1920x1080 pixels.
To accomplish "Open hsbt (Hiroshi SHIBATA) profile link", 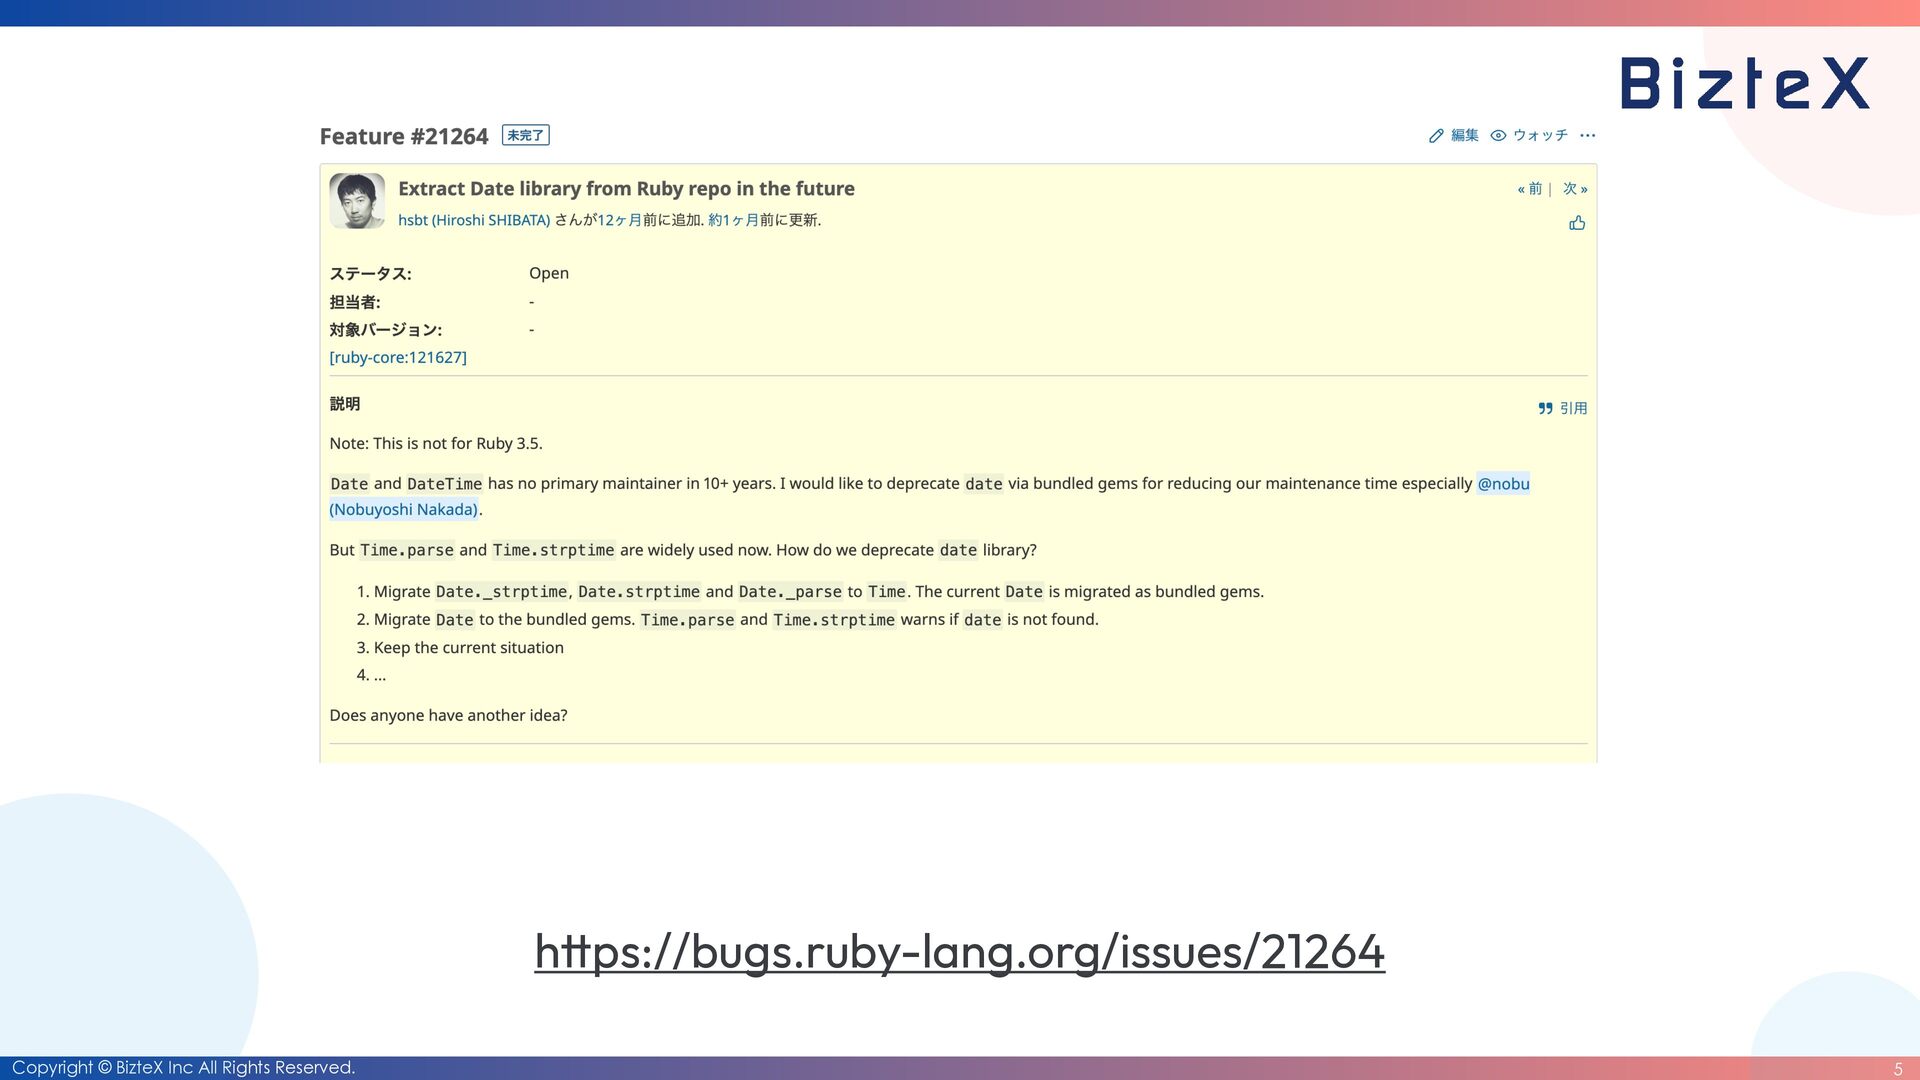I will (x=474, y=220).
